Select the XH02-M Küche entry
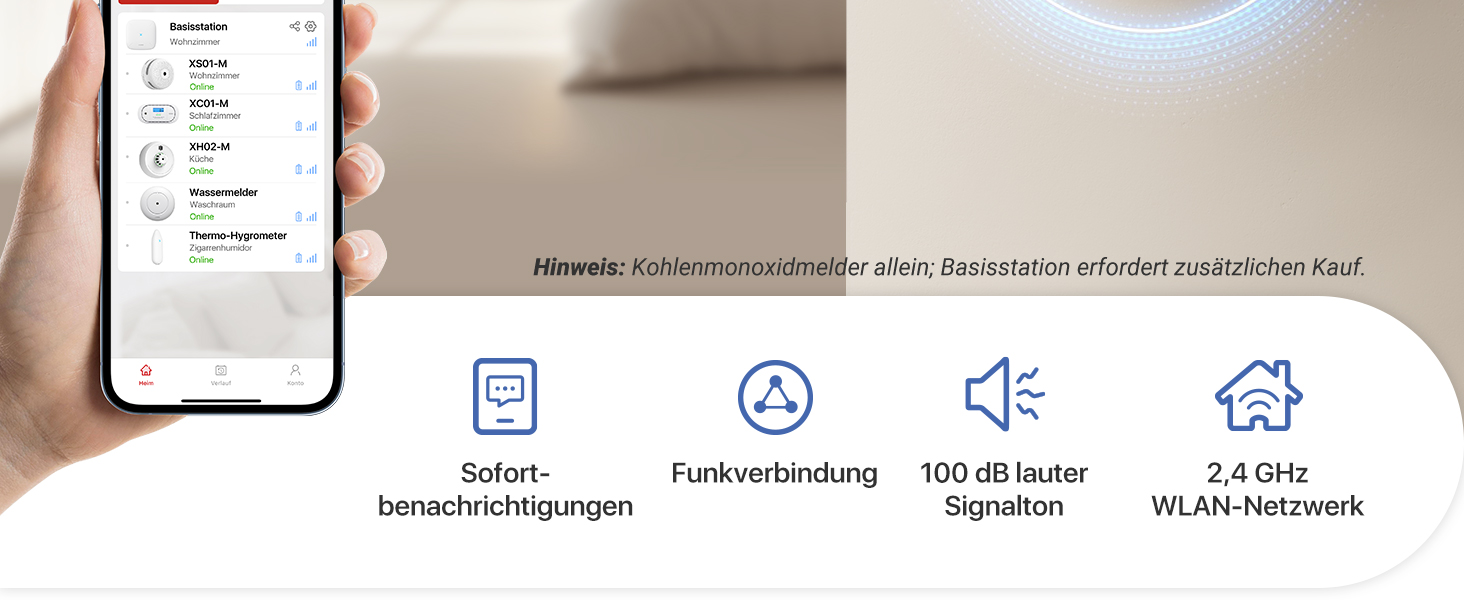Image resolution: width=1464 pixels, height=600 pixels. tap(221, 159)
